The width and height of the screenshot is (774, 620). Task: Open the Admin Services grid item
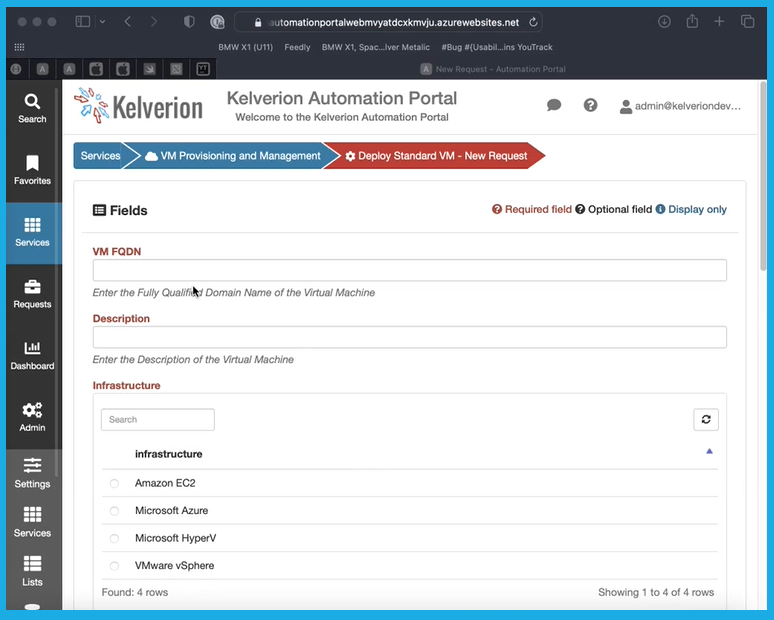(x=32, y=522)
